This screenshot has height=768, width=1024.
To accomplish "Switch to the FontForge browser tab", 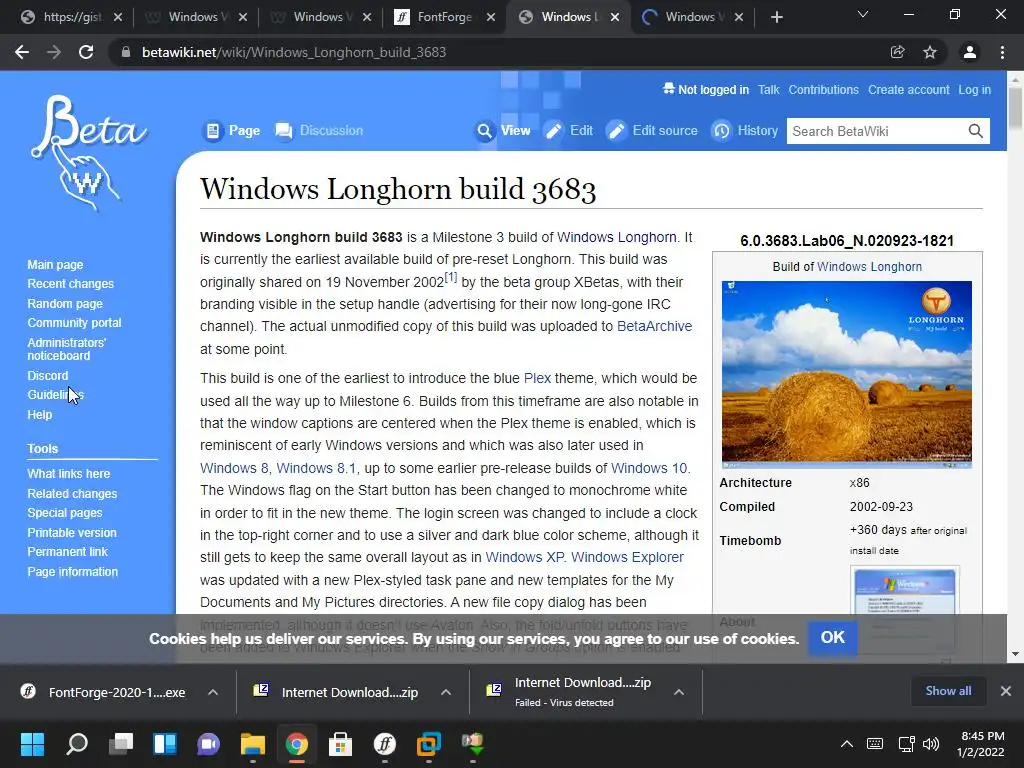I will 444,17.
